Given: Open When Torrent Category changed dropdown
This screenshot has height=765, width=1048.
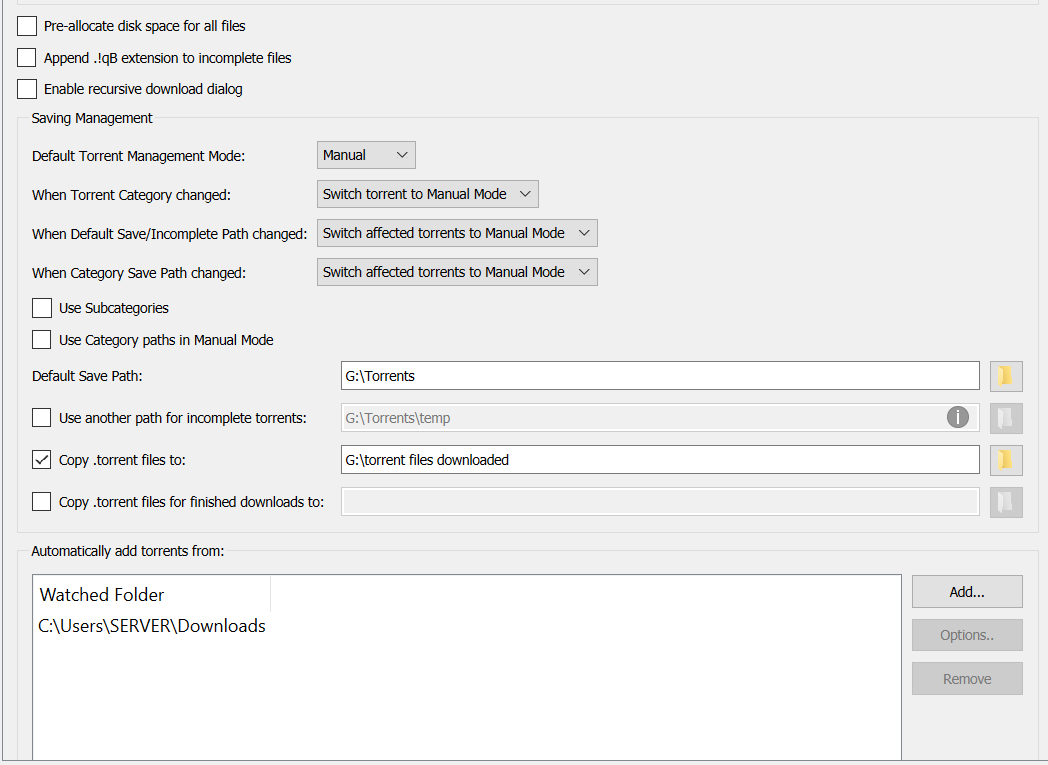Looking at the screenshot, I should pyautogui.click(x=428, y=194).
